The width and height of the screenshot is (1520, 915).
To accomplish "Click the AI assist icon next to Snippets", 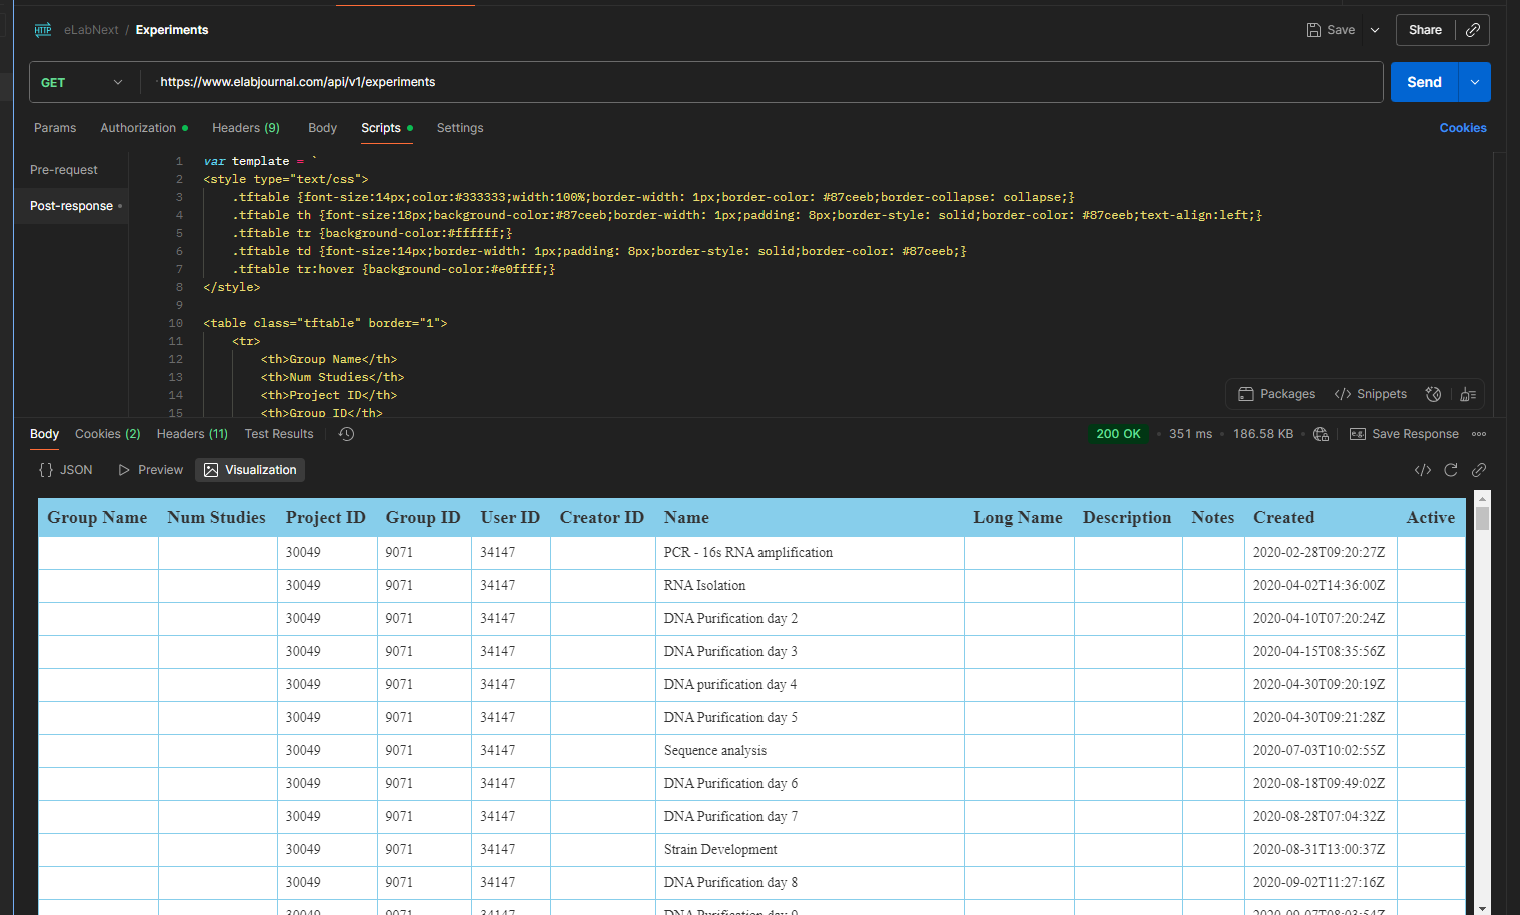I will point(1433,394).
